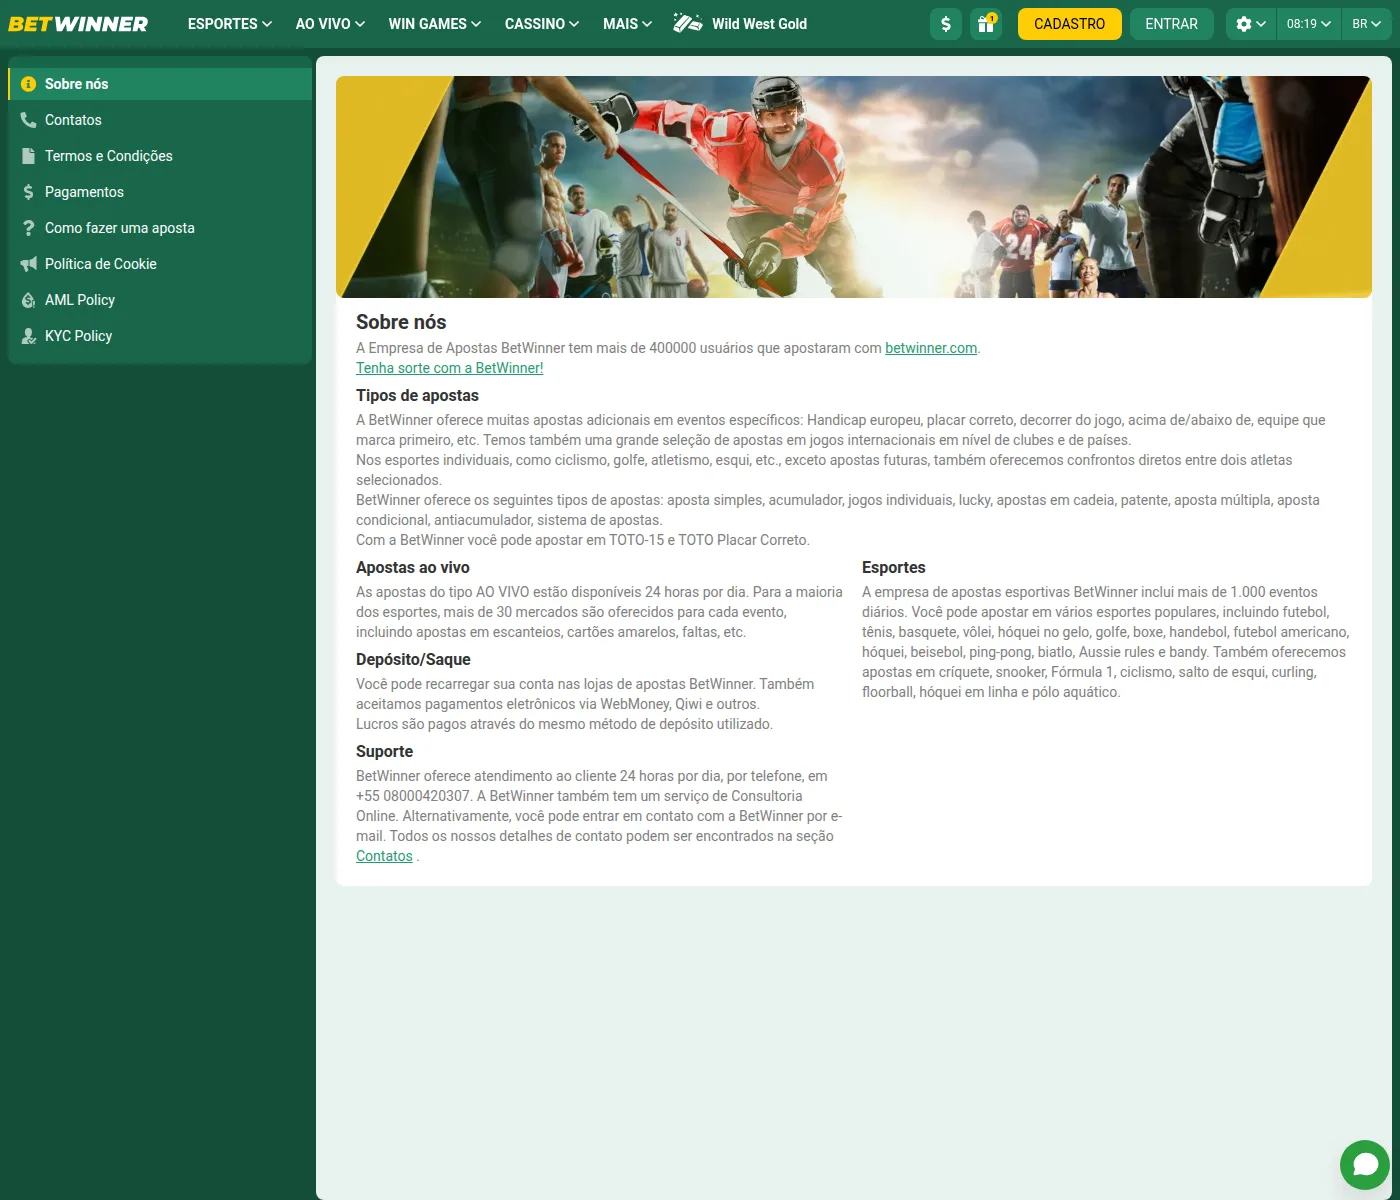Open Política de Cookie page
This screenshot has width=1400, height=1200.
[160, 264]
